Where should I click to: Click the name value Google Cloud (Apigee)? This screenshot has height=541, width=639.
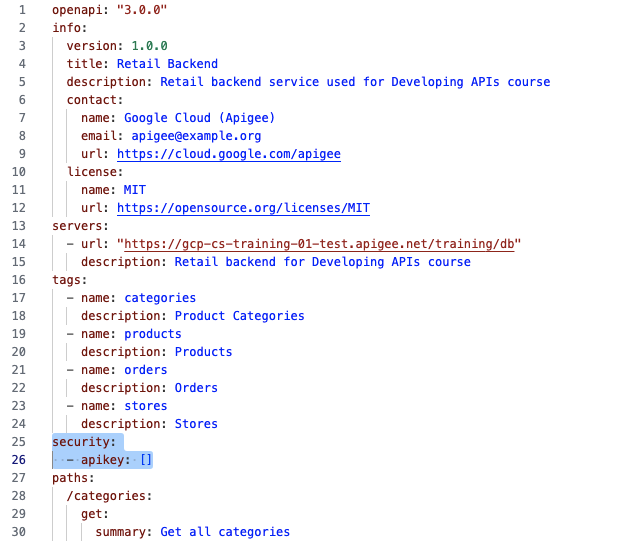(x=199, y=118)
